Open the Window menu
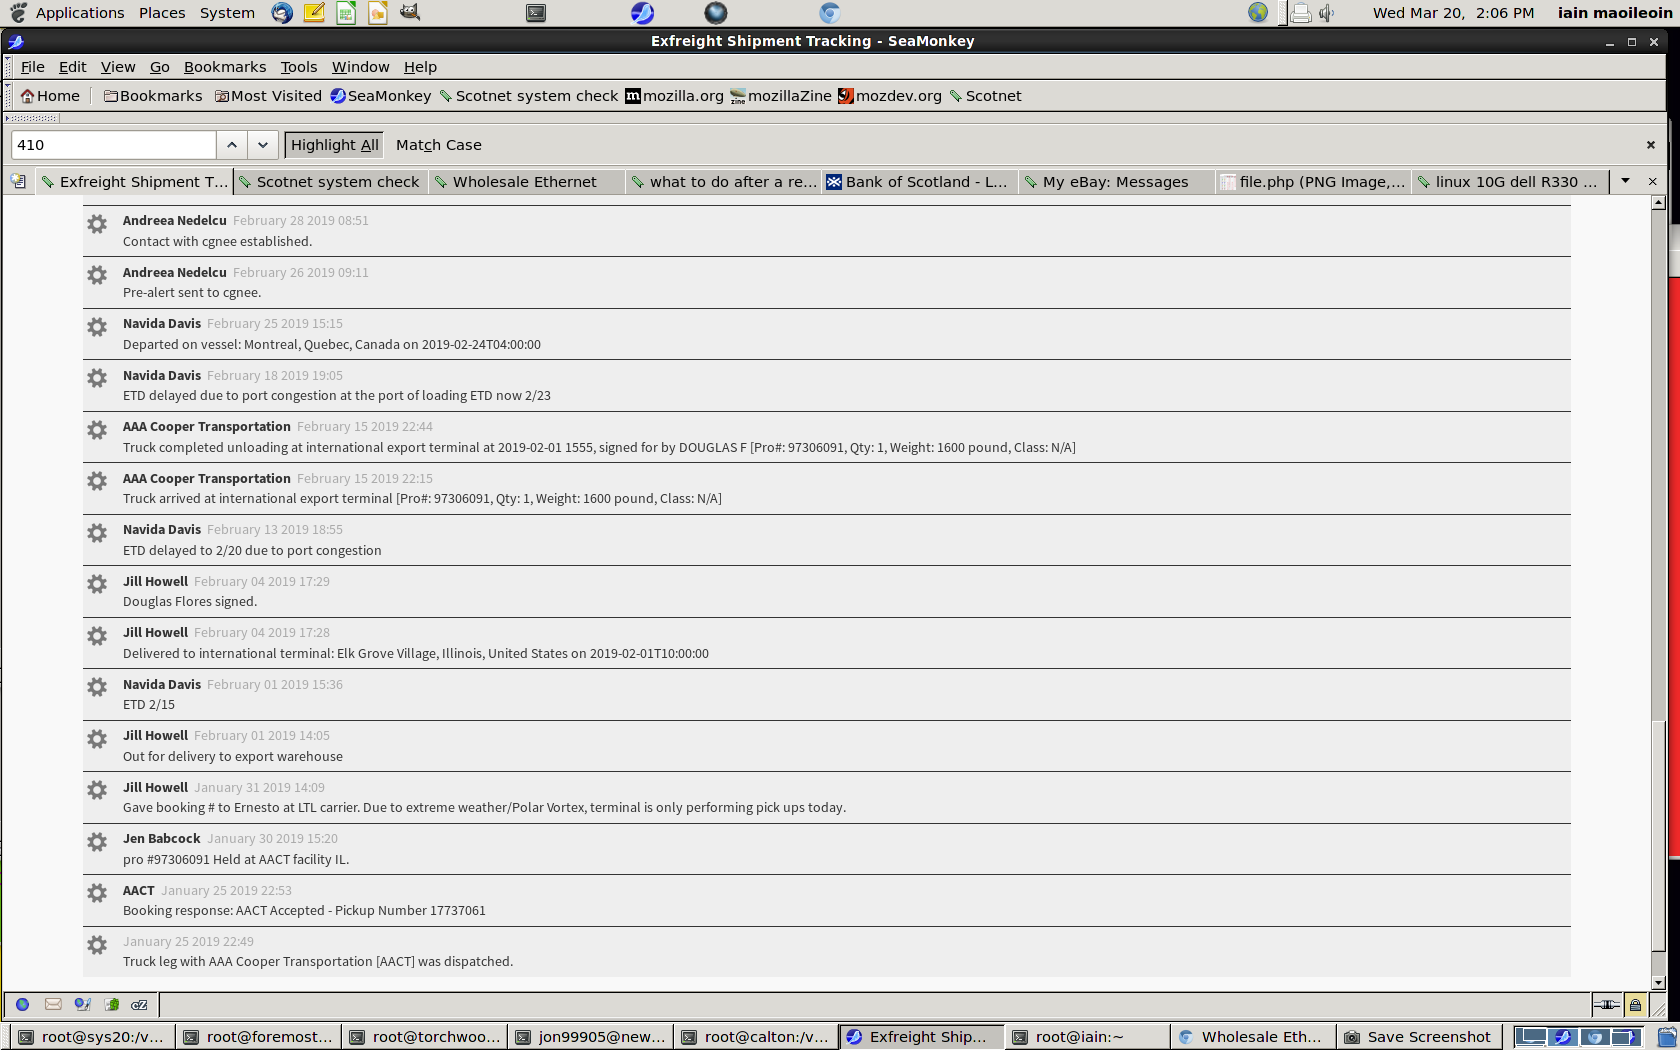This screenshot has height=1050, width=1680. [361, 67]
